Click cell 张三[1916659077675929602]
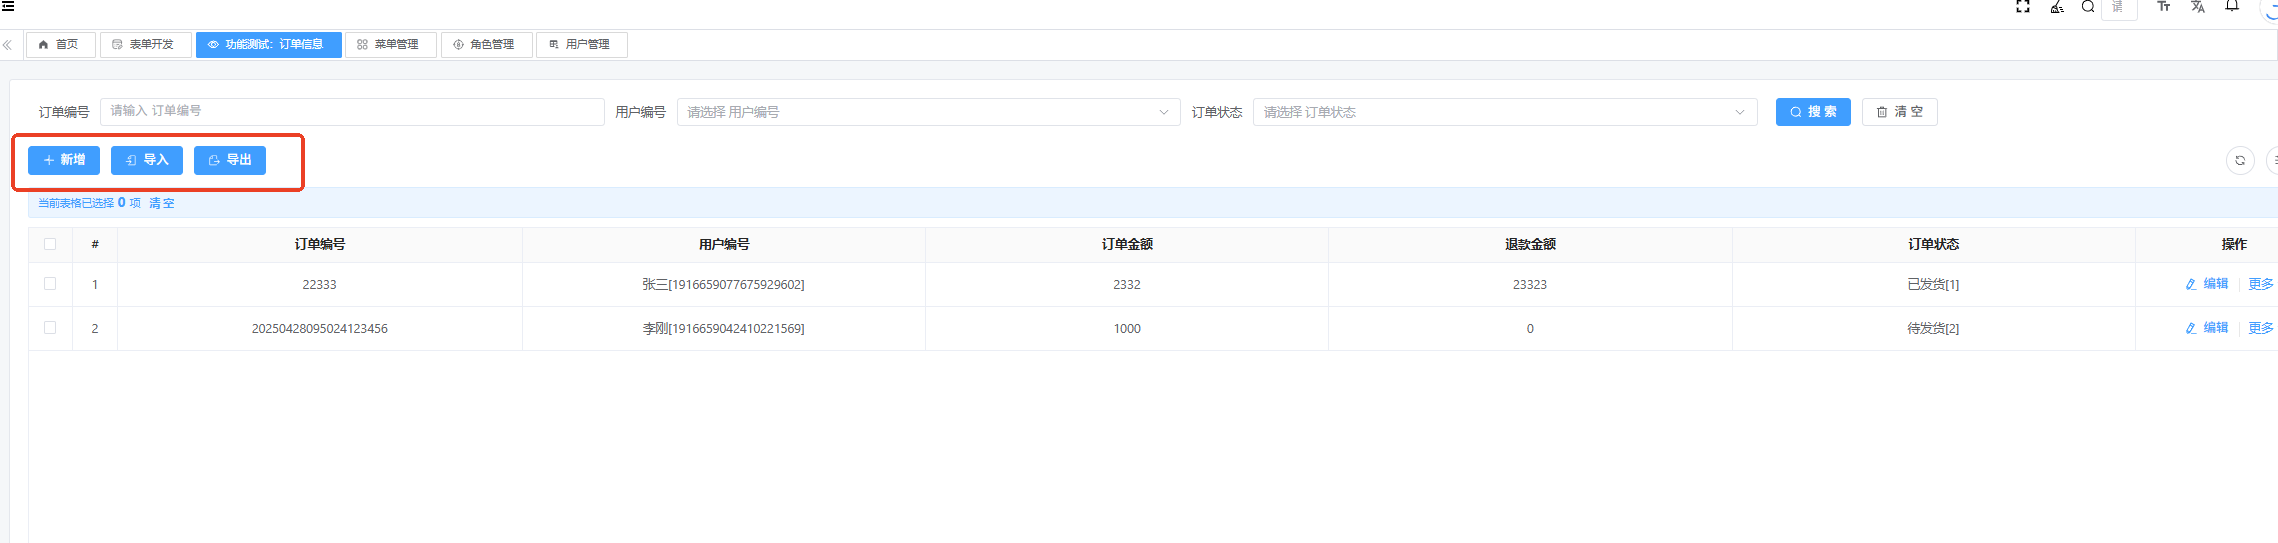This screenshot has width=2278, height=543. coord(724,285)
